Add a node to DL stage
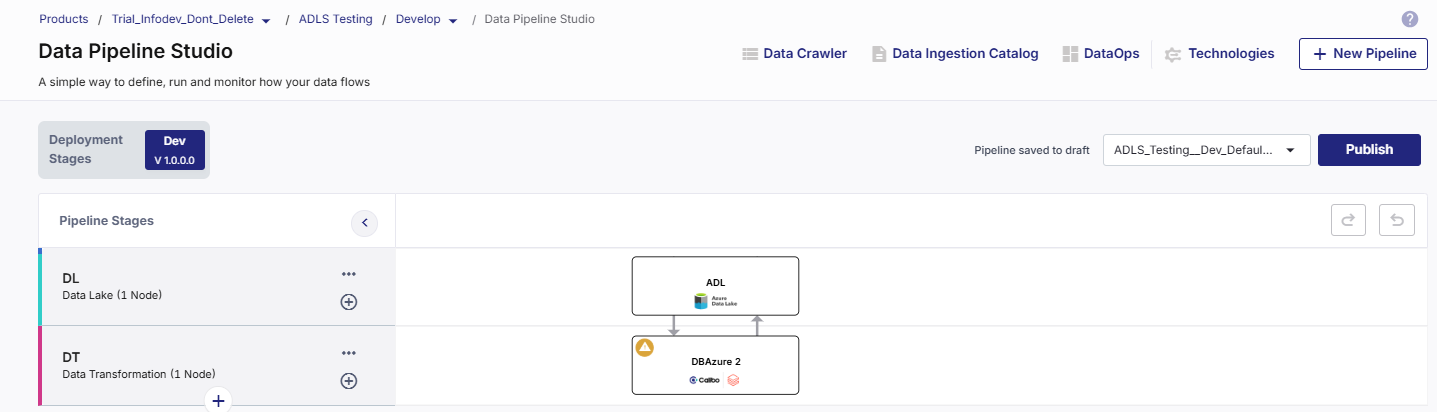This screenshot has height=412, width=1437. [x=349, y=302]
